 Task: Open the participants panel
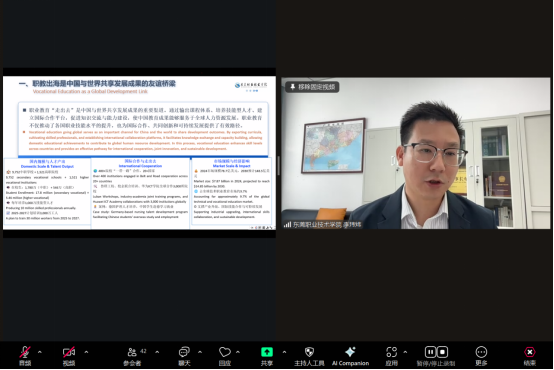pyautogui.click(x=132, y=352)
